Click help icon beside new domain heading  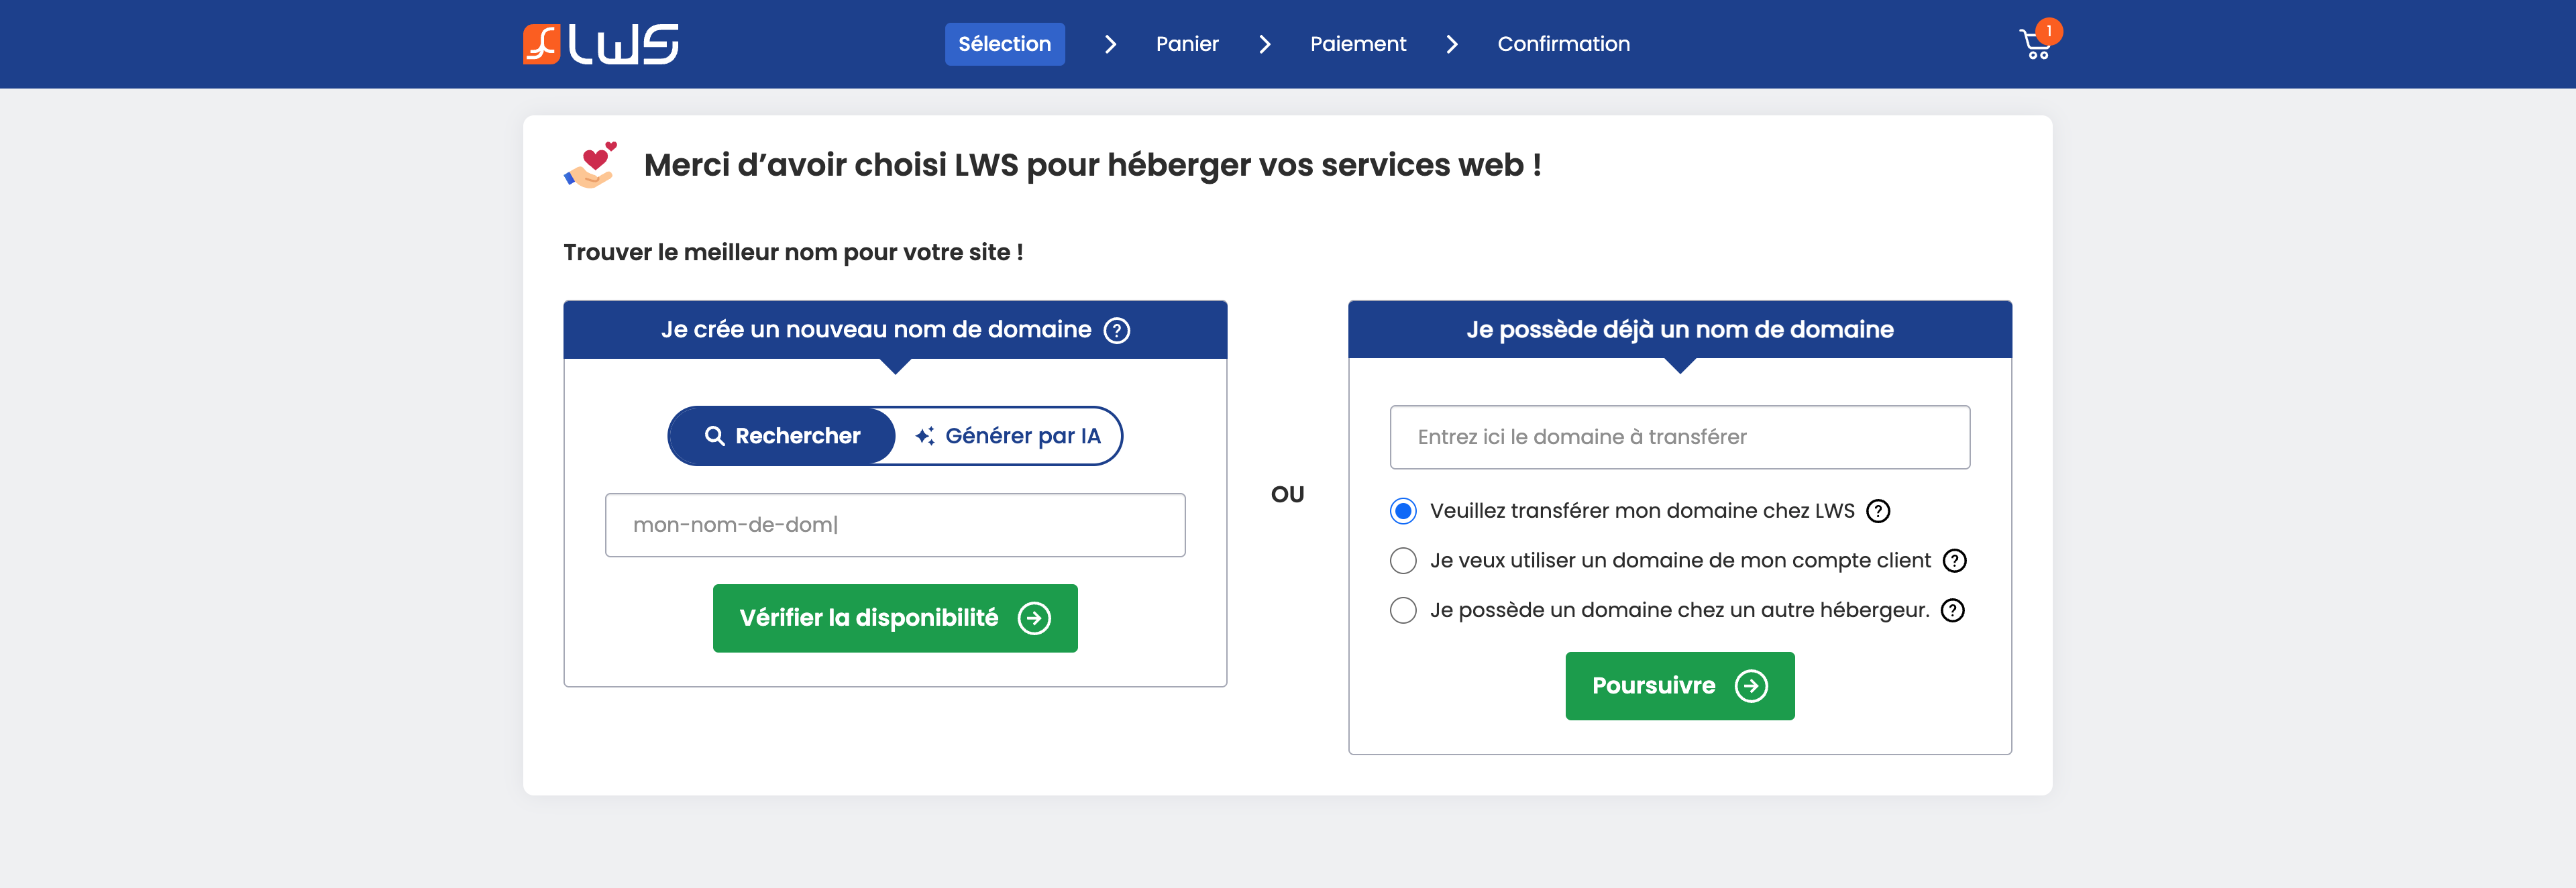pyautogui.click(x=1116, y=330)
